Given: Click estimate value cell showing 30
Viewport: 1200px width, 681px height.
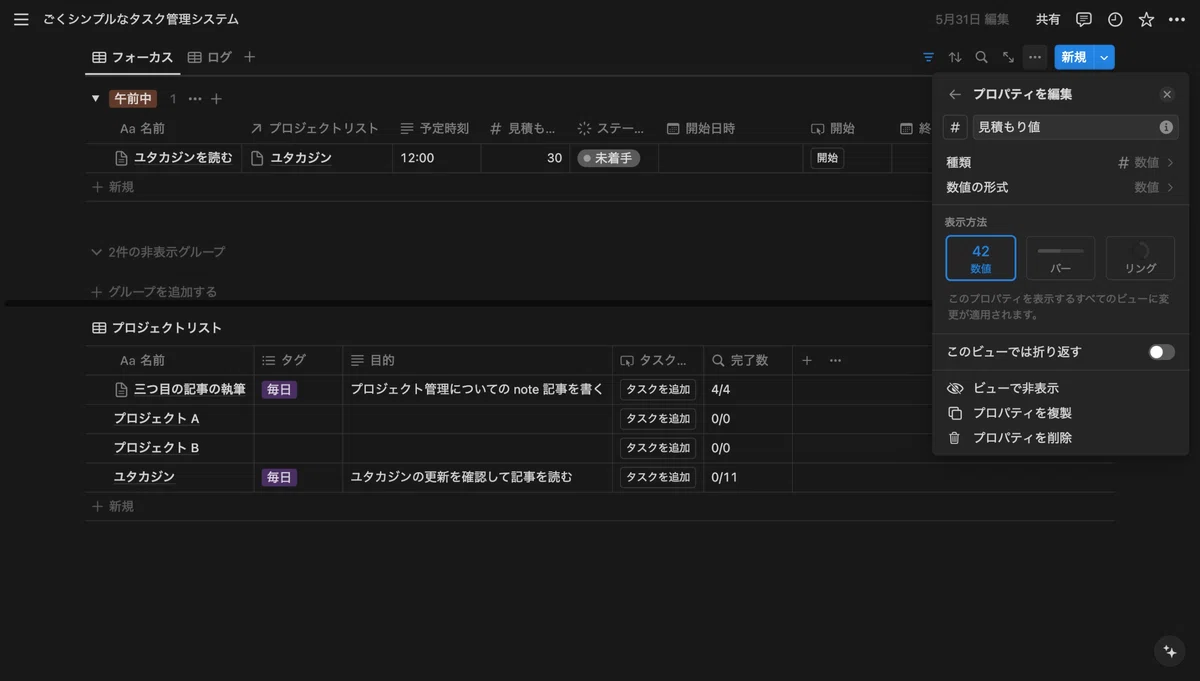Looking at the screenshot, I should pyautogui.click(x=526, y=158).
